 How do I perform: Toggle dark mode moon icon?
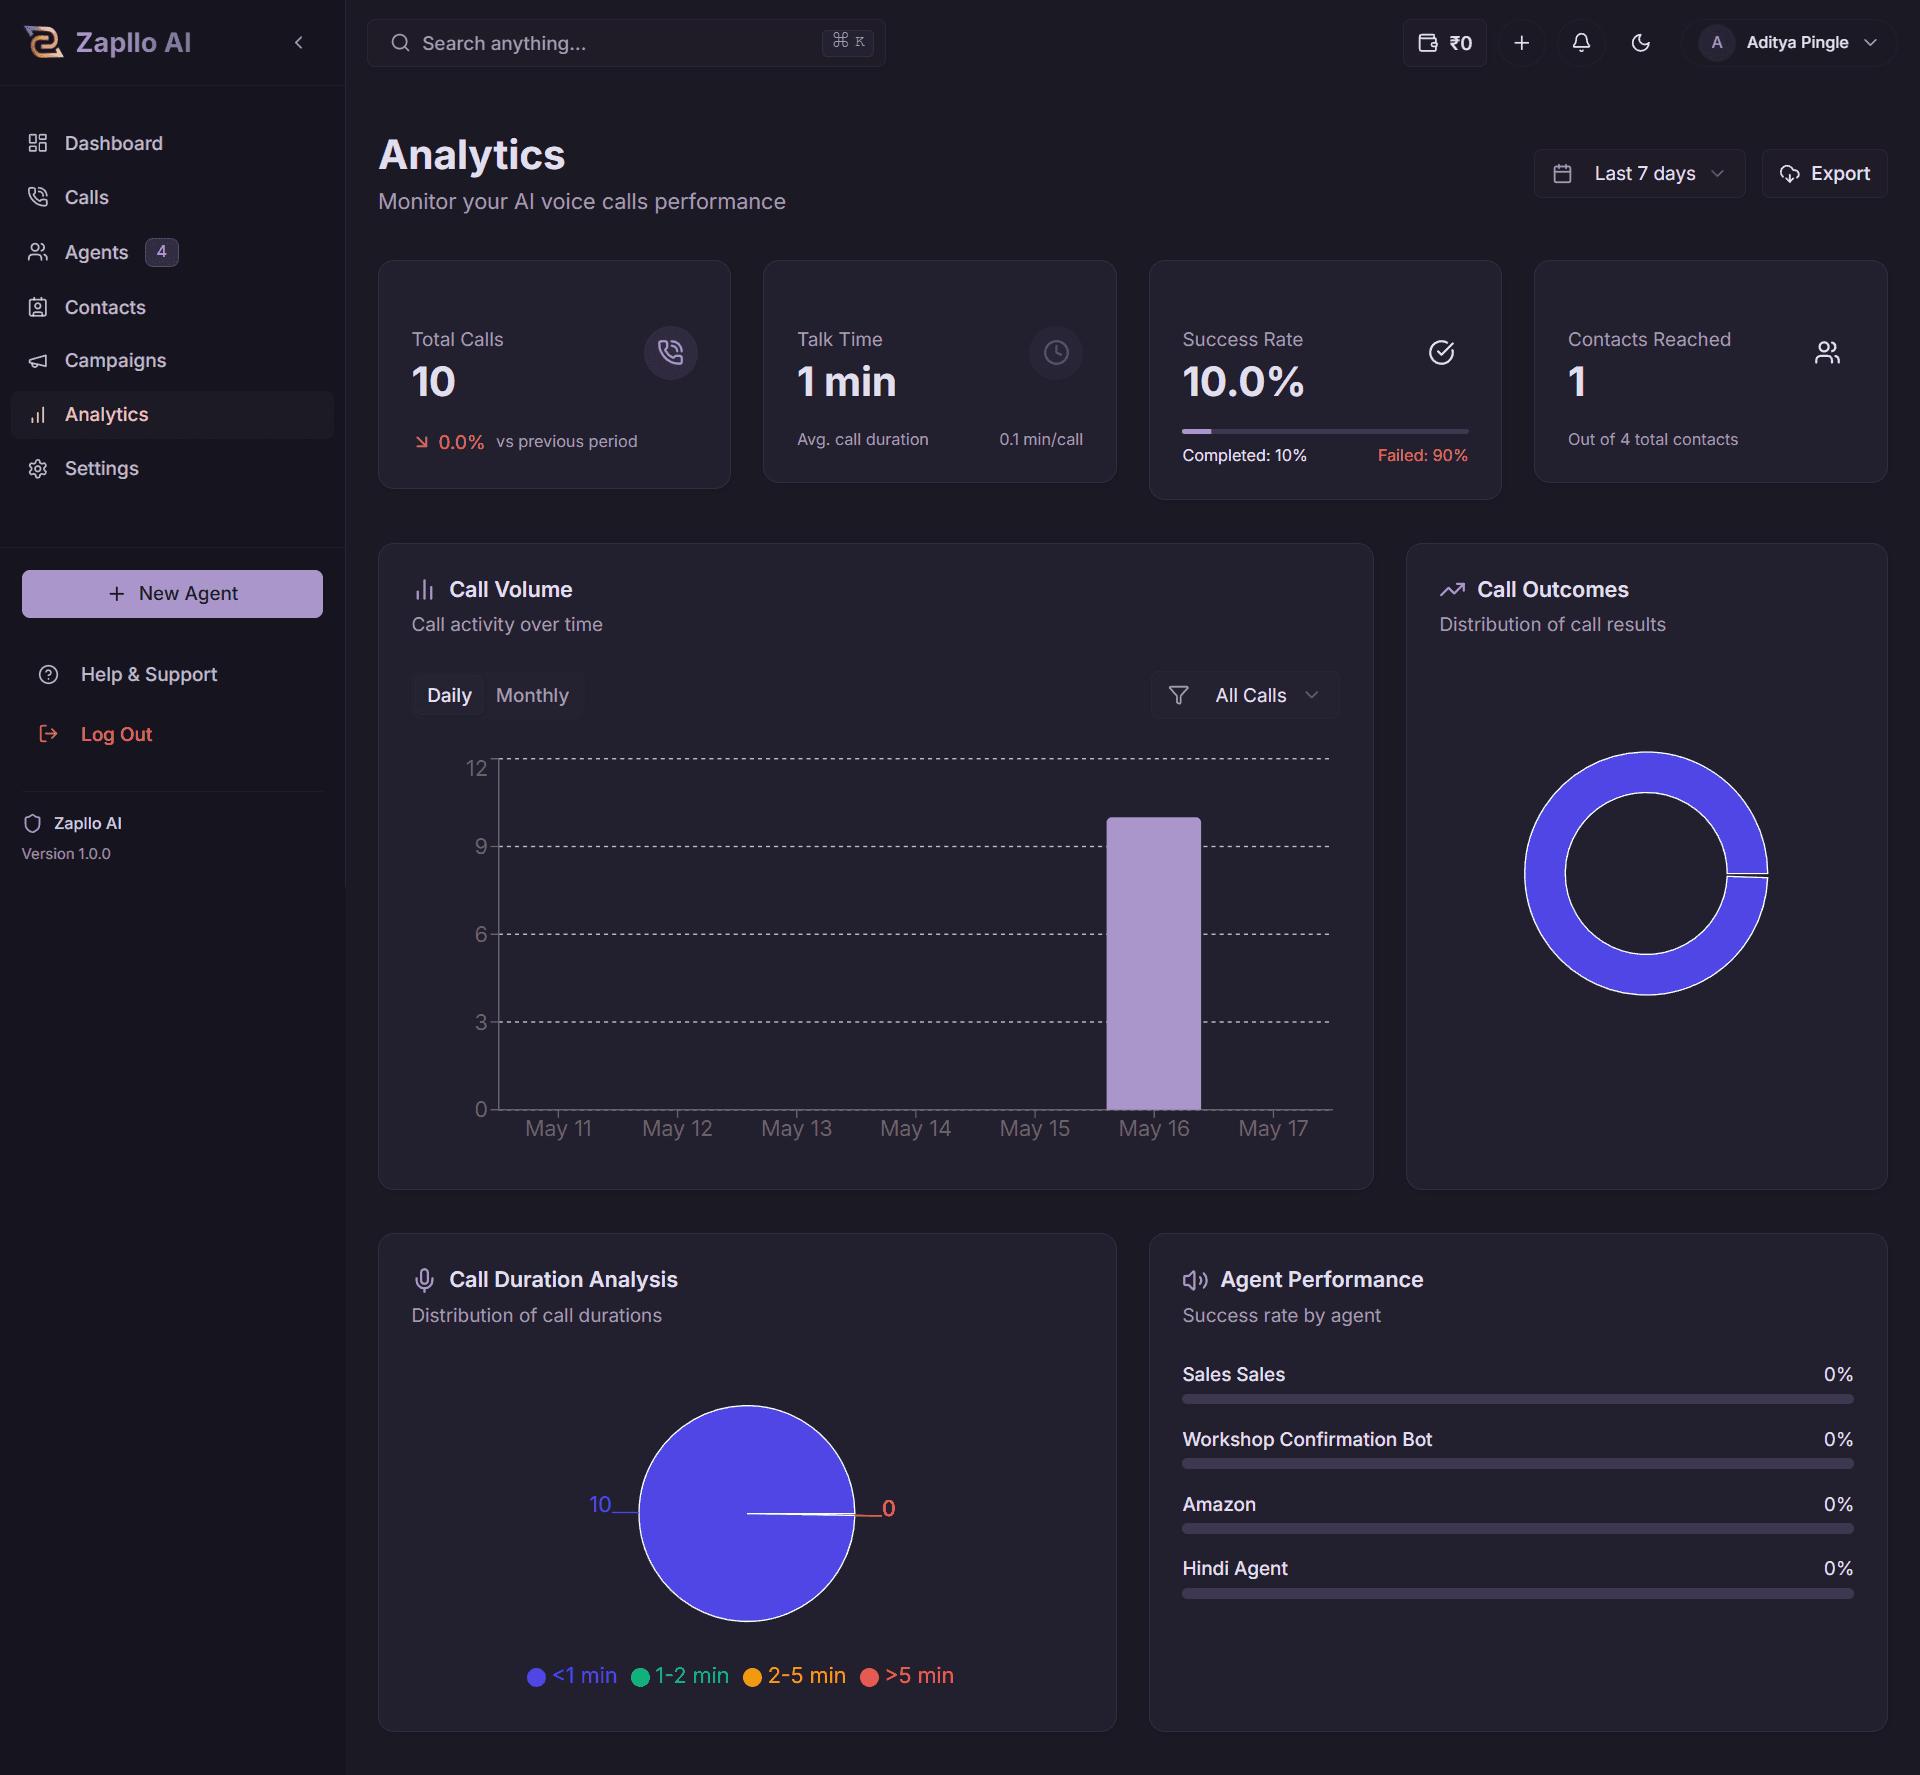[x=1640, y=43]
